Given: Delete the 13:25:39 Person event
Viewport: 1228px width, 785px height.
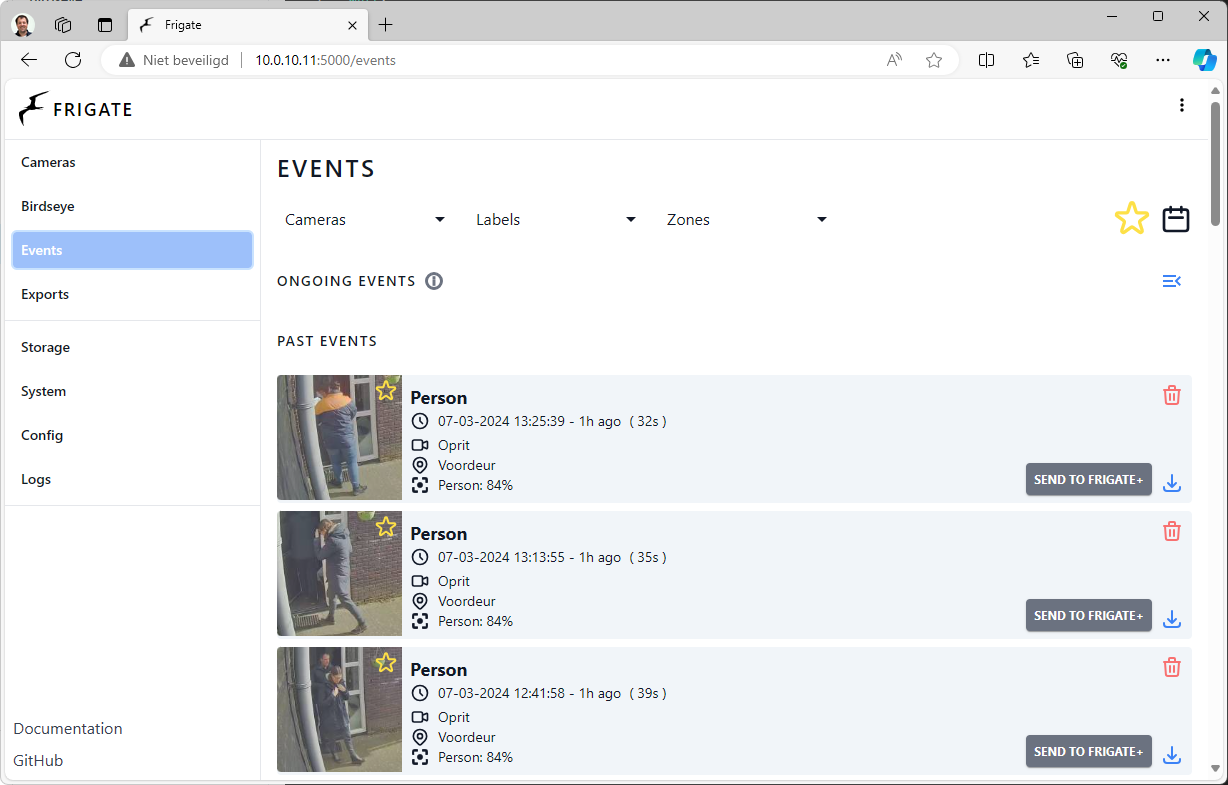Looking at the screenshot, I should [x=1172, y=396].
